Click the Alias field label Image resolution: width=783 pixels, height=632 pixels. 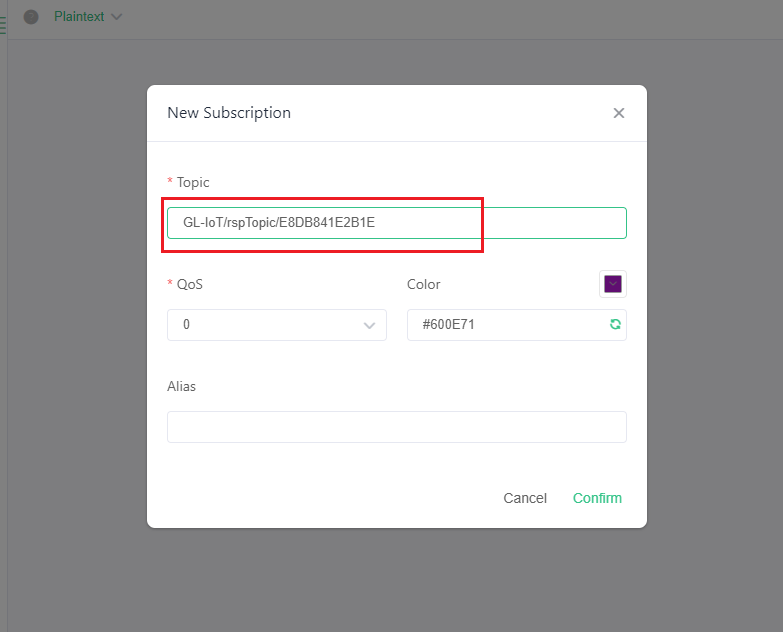181,386
